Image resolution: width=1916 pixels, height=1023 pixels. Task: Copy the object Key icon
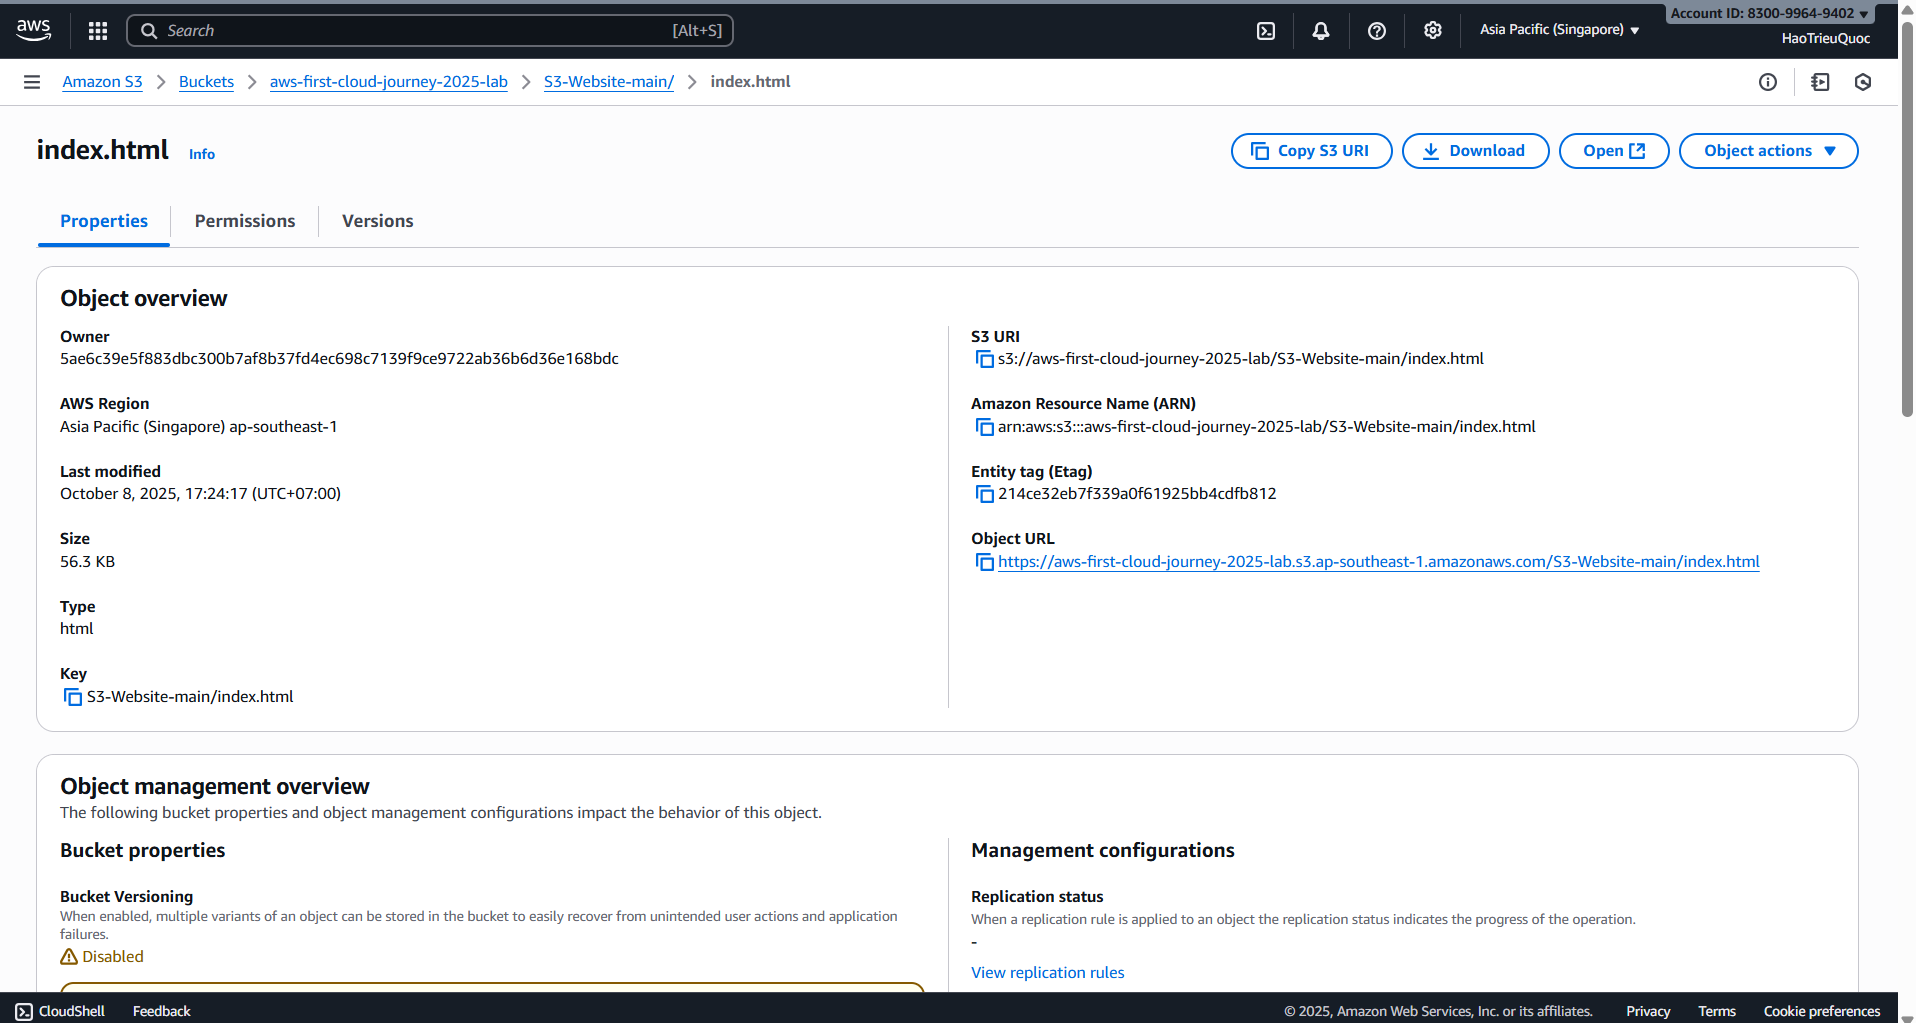[72, 697]
